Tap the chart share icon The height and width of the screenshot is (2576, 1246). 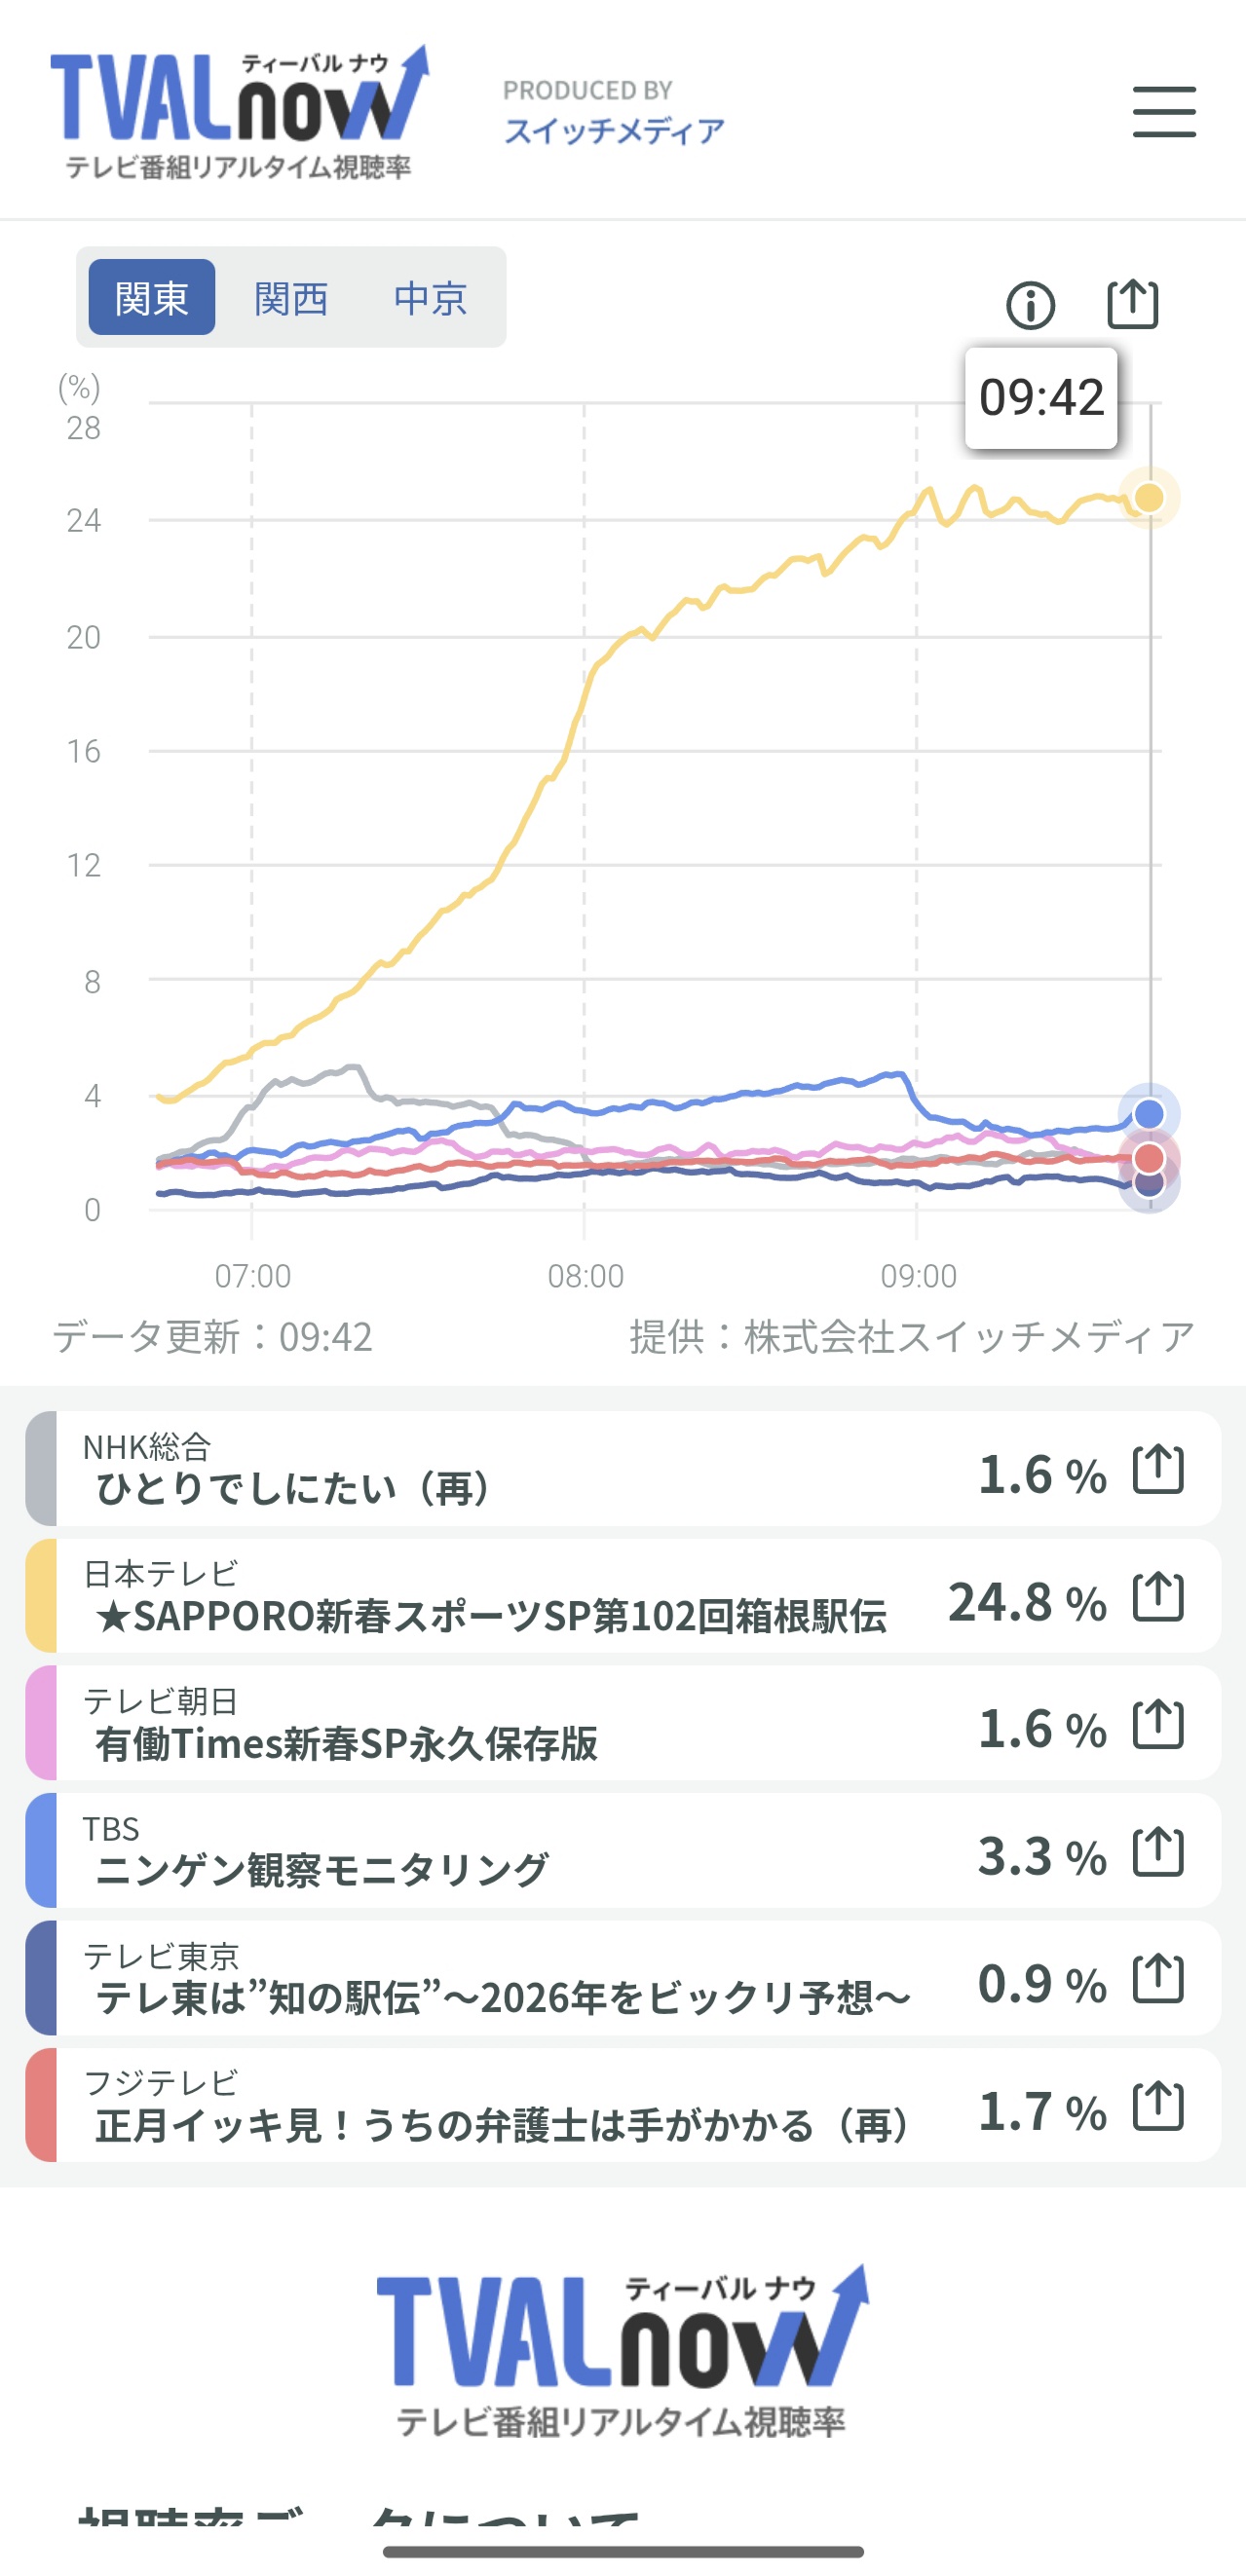tap(1132, 304)
